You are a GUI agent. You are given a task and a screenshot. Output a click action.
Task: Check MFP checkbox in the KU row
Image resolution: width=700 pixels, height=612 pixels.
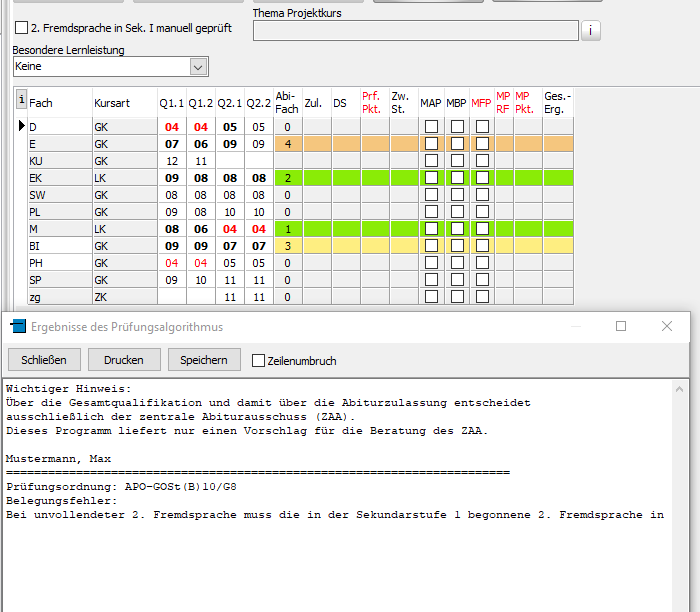pos(482,161)
